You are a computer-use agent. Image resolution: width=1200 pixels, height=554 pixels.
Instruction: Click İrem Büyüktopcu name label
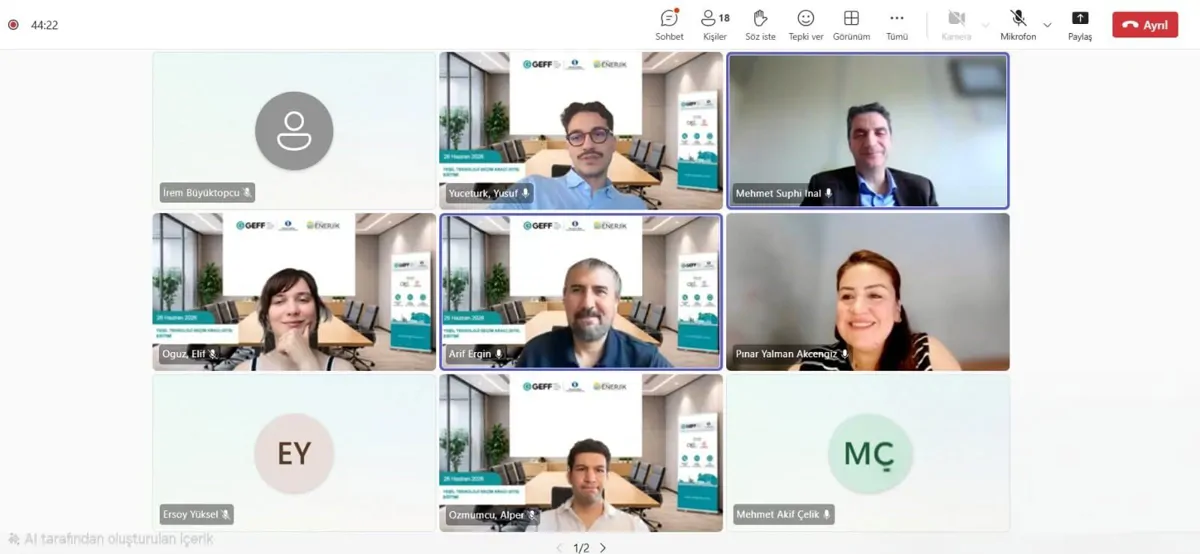[207, 193]
